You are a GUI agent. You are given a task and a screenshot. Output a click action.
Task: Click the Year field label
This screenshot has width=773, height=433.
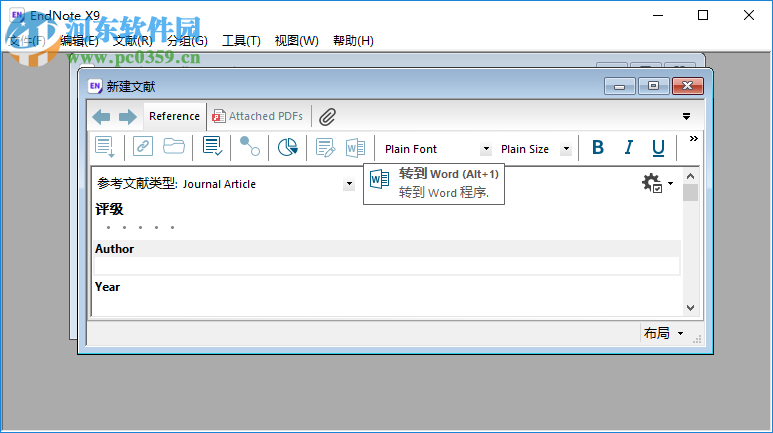107,287
